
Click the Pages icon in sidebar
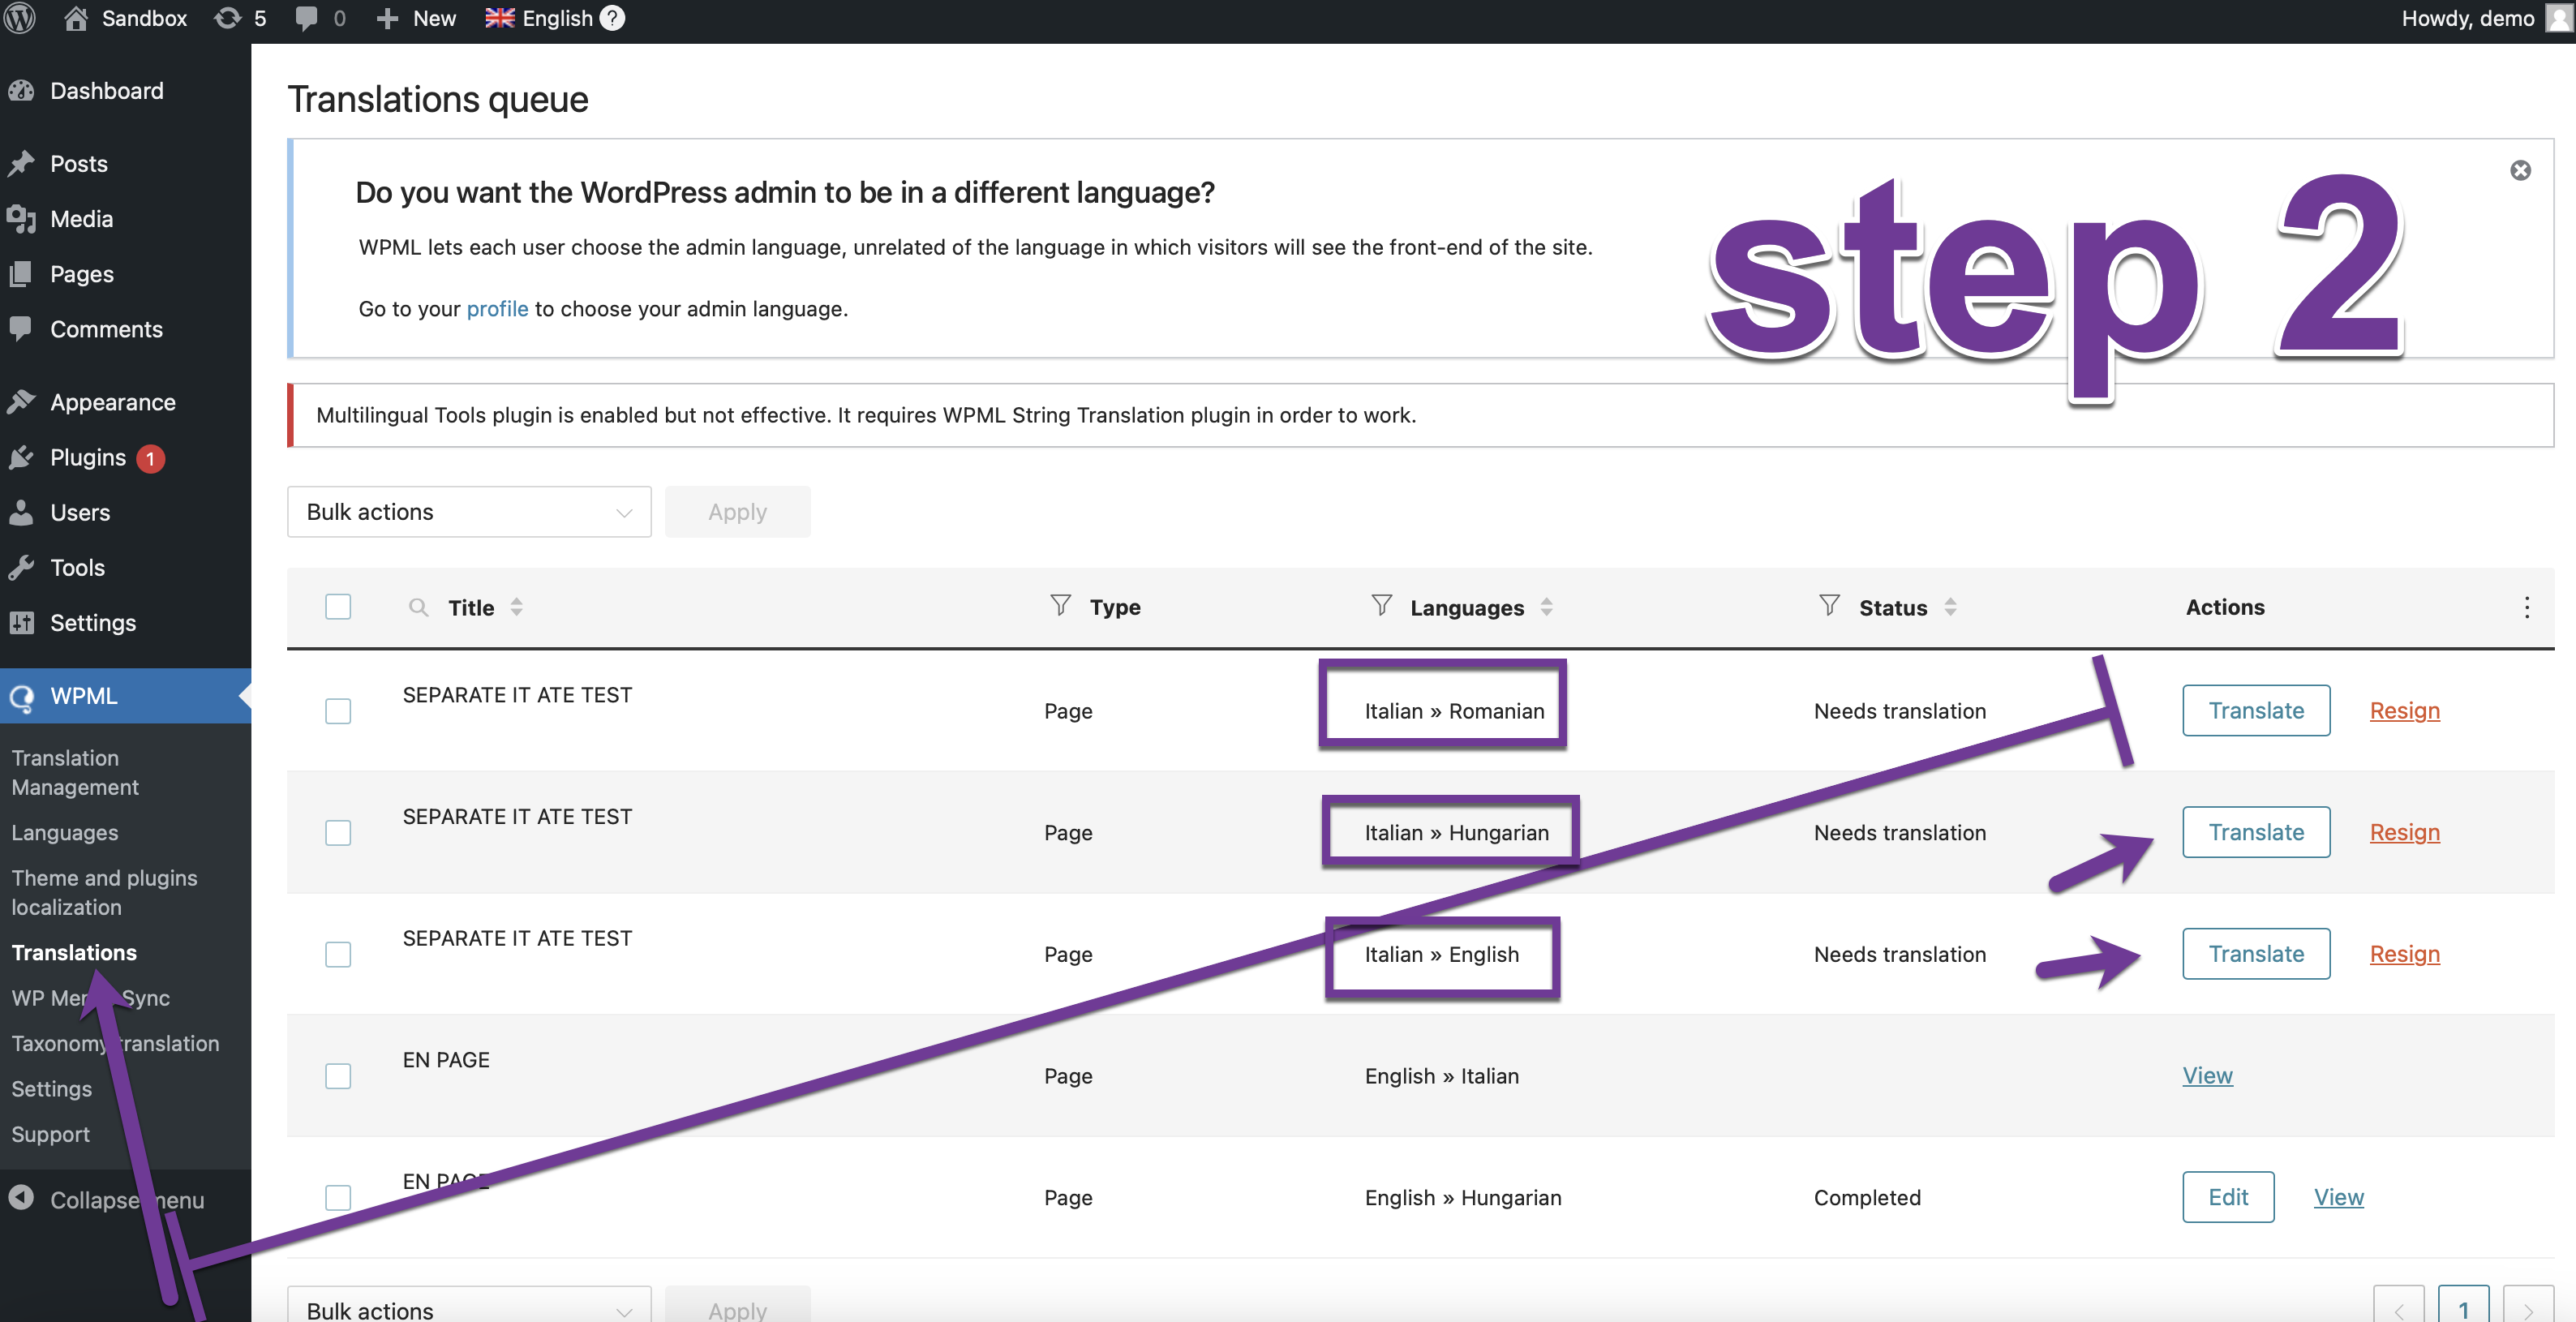point(21,273)
